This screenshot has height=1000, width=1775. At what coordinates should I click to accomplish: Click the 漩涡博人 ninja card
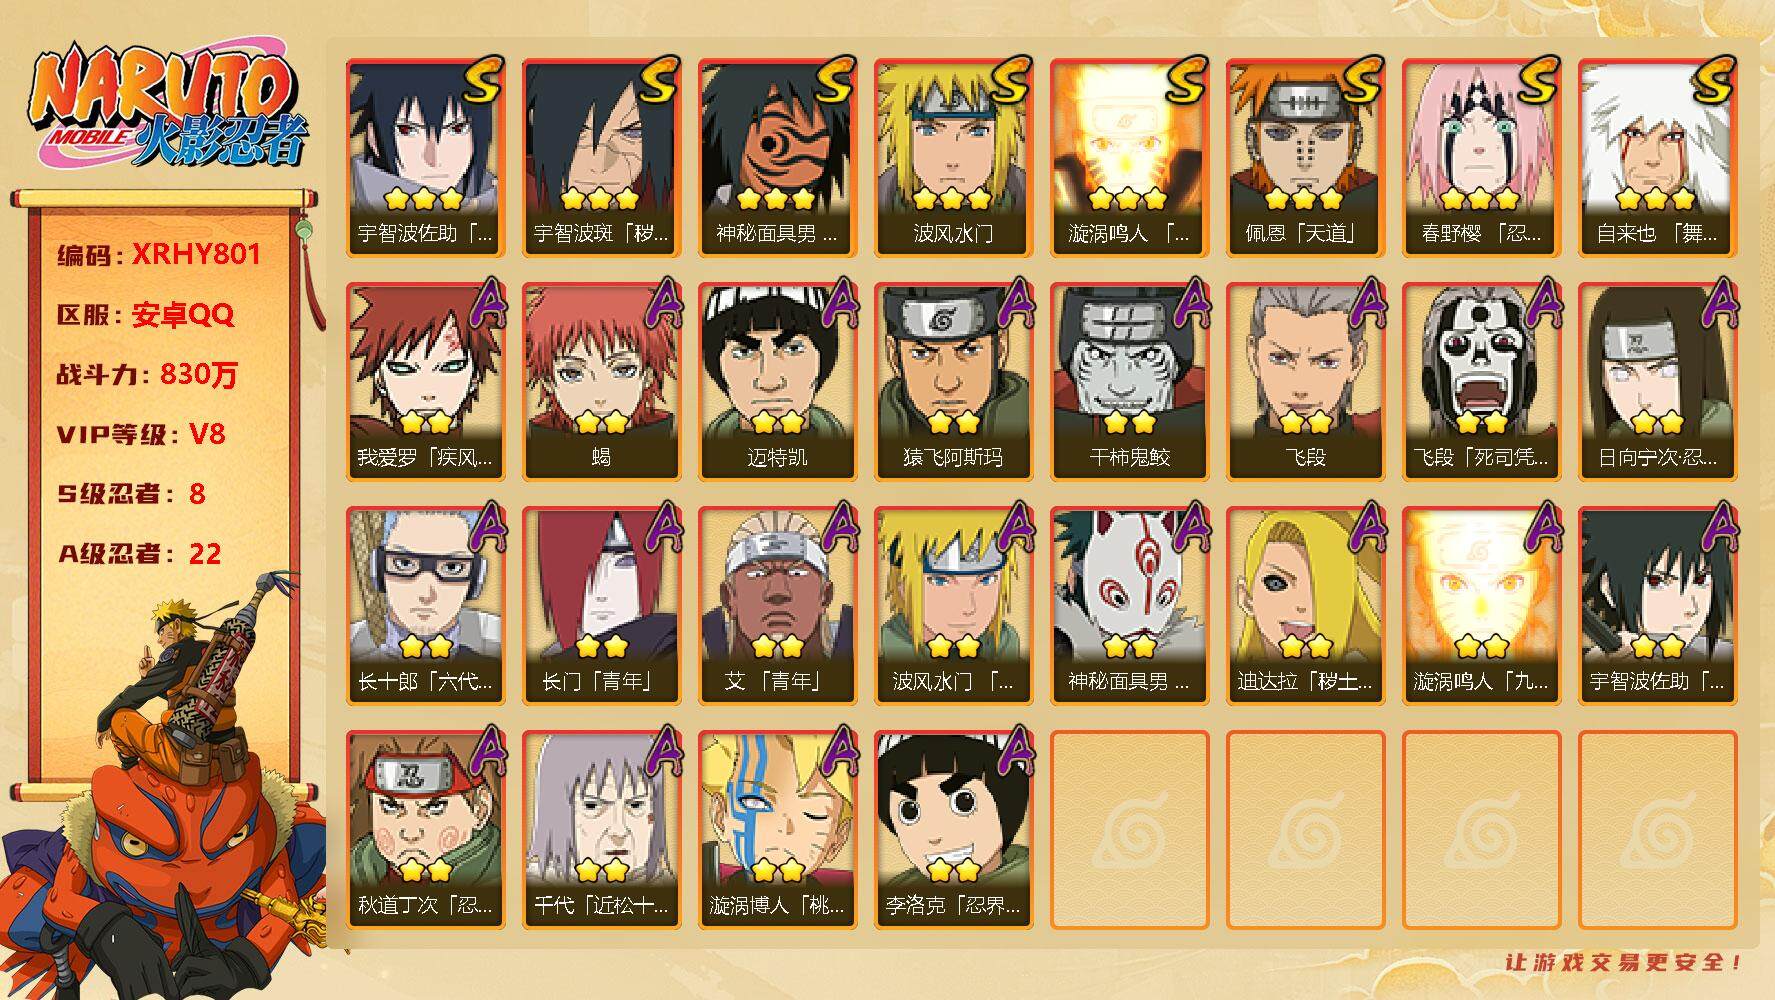click(x=777, y=830)
